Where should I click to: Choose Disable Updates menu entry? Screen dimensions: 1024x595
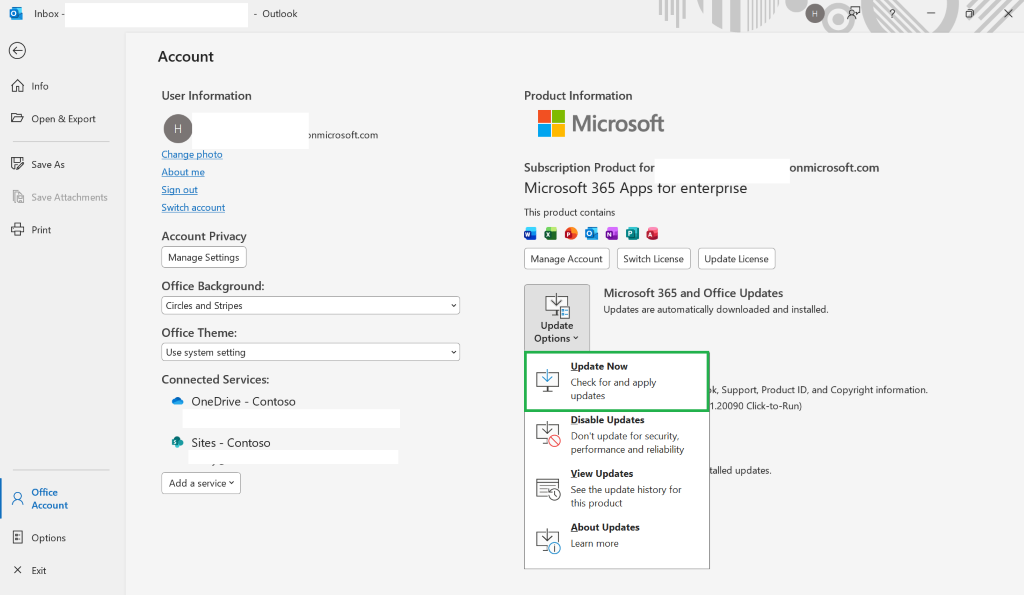[616, 435]
